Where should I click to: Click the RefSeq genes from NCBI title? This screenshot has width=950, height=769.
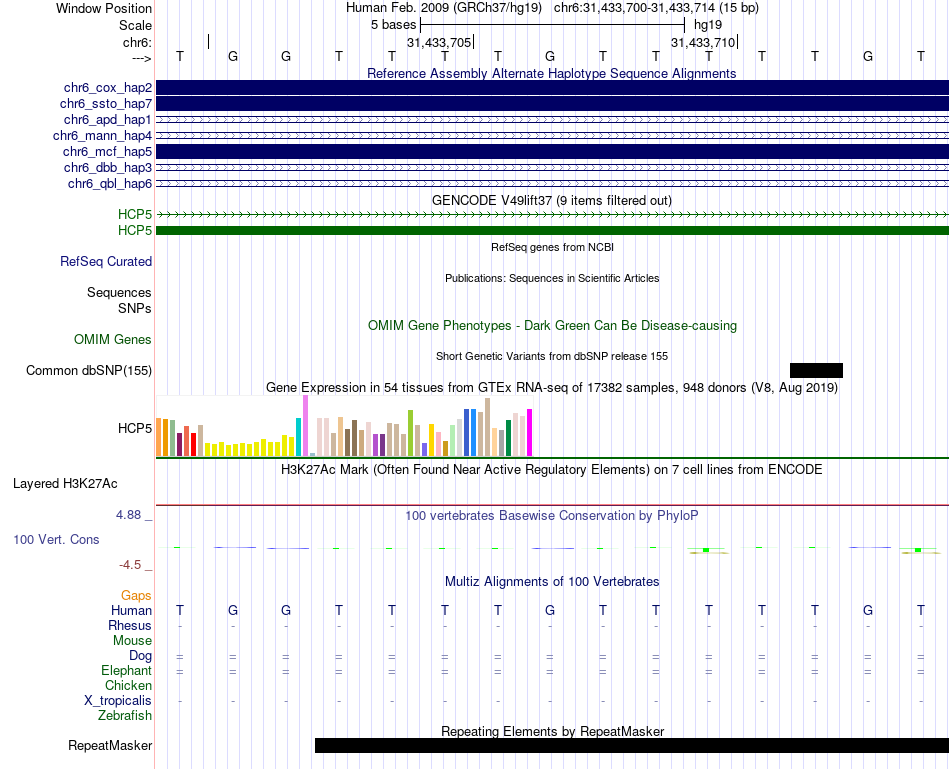(552, 247)
